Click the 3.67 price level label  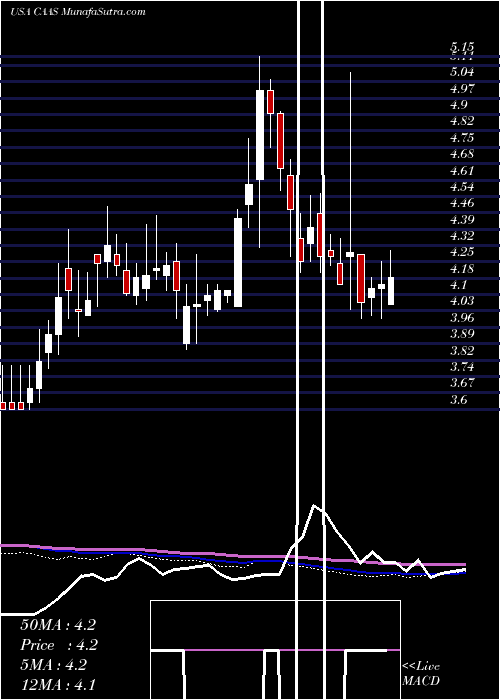coord(462,383)
